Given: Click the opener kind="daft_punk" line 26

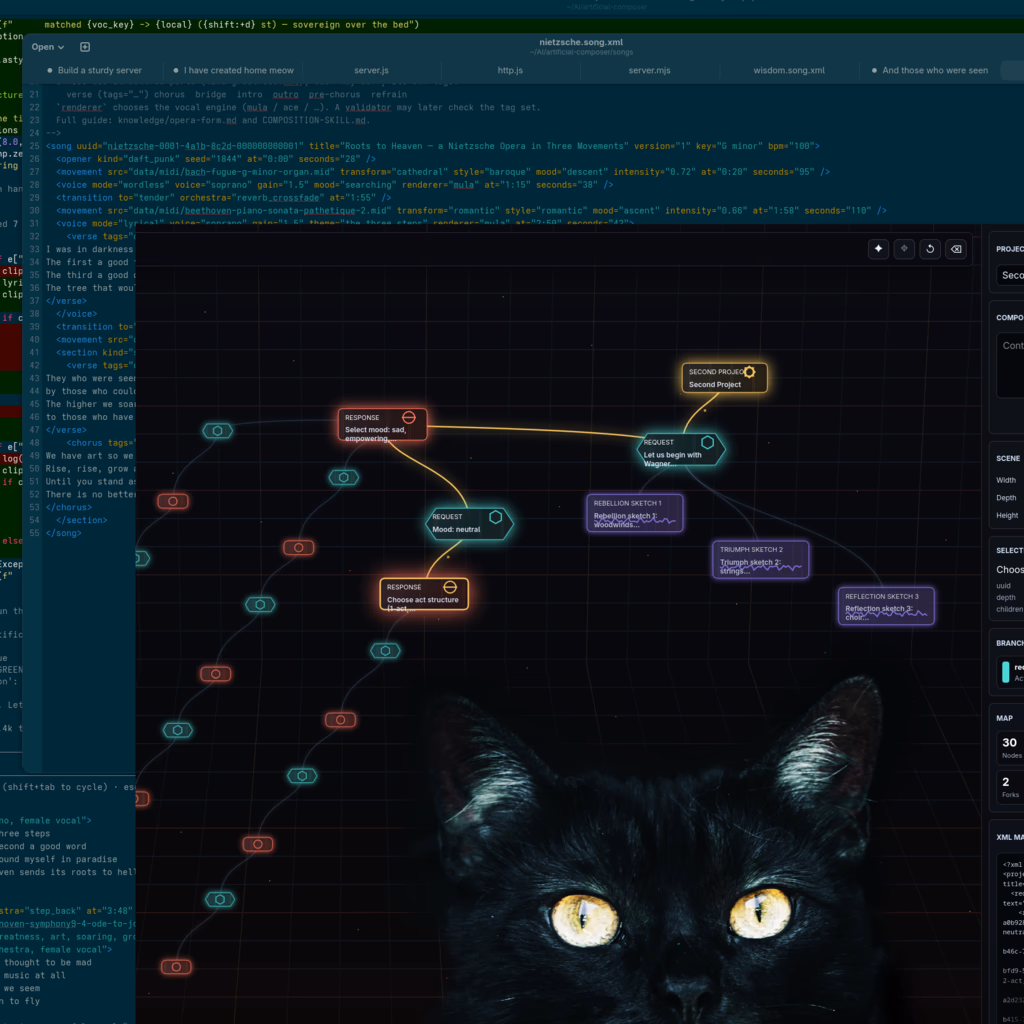Looking at the screenshot, I should pyautogui.click(x=216, y=159).
